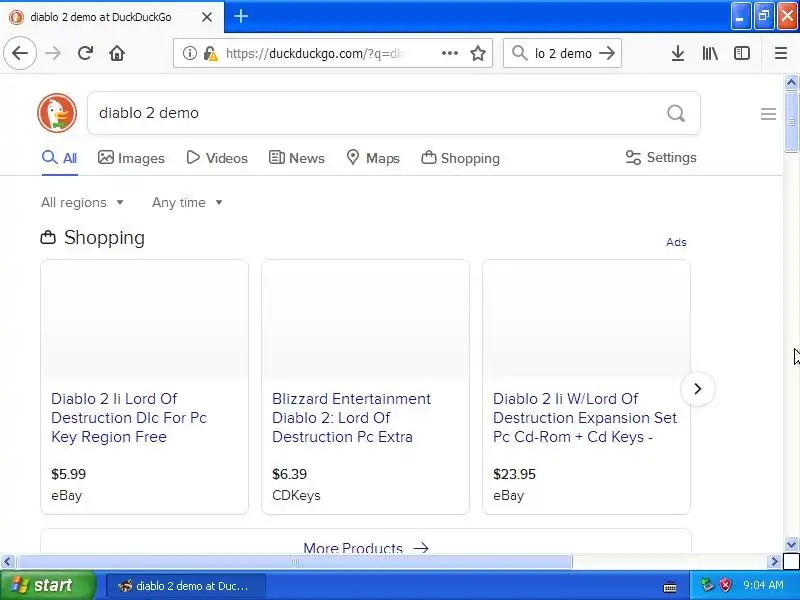Open the browser home page

coord(117,53)
